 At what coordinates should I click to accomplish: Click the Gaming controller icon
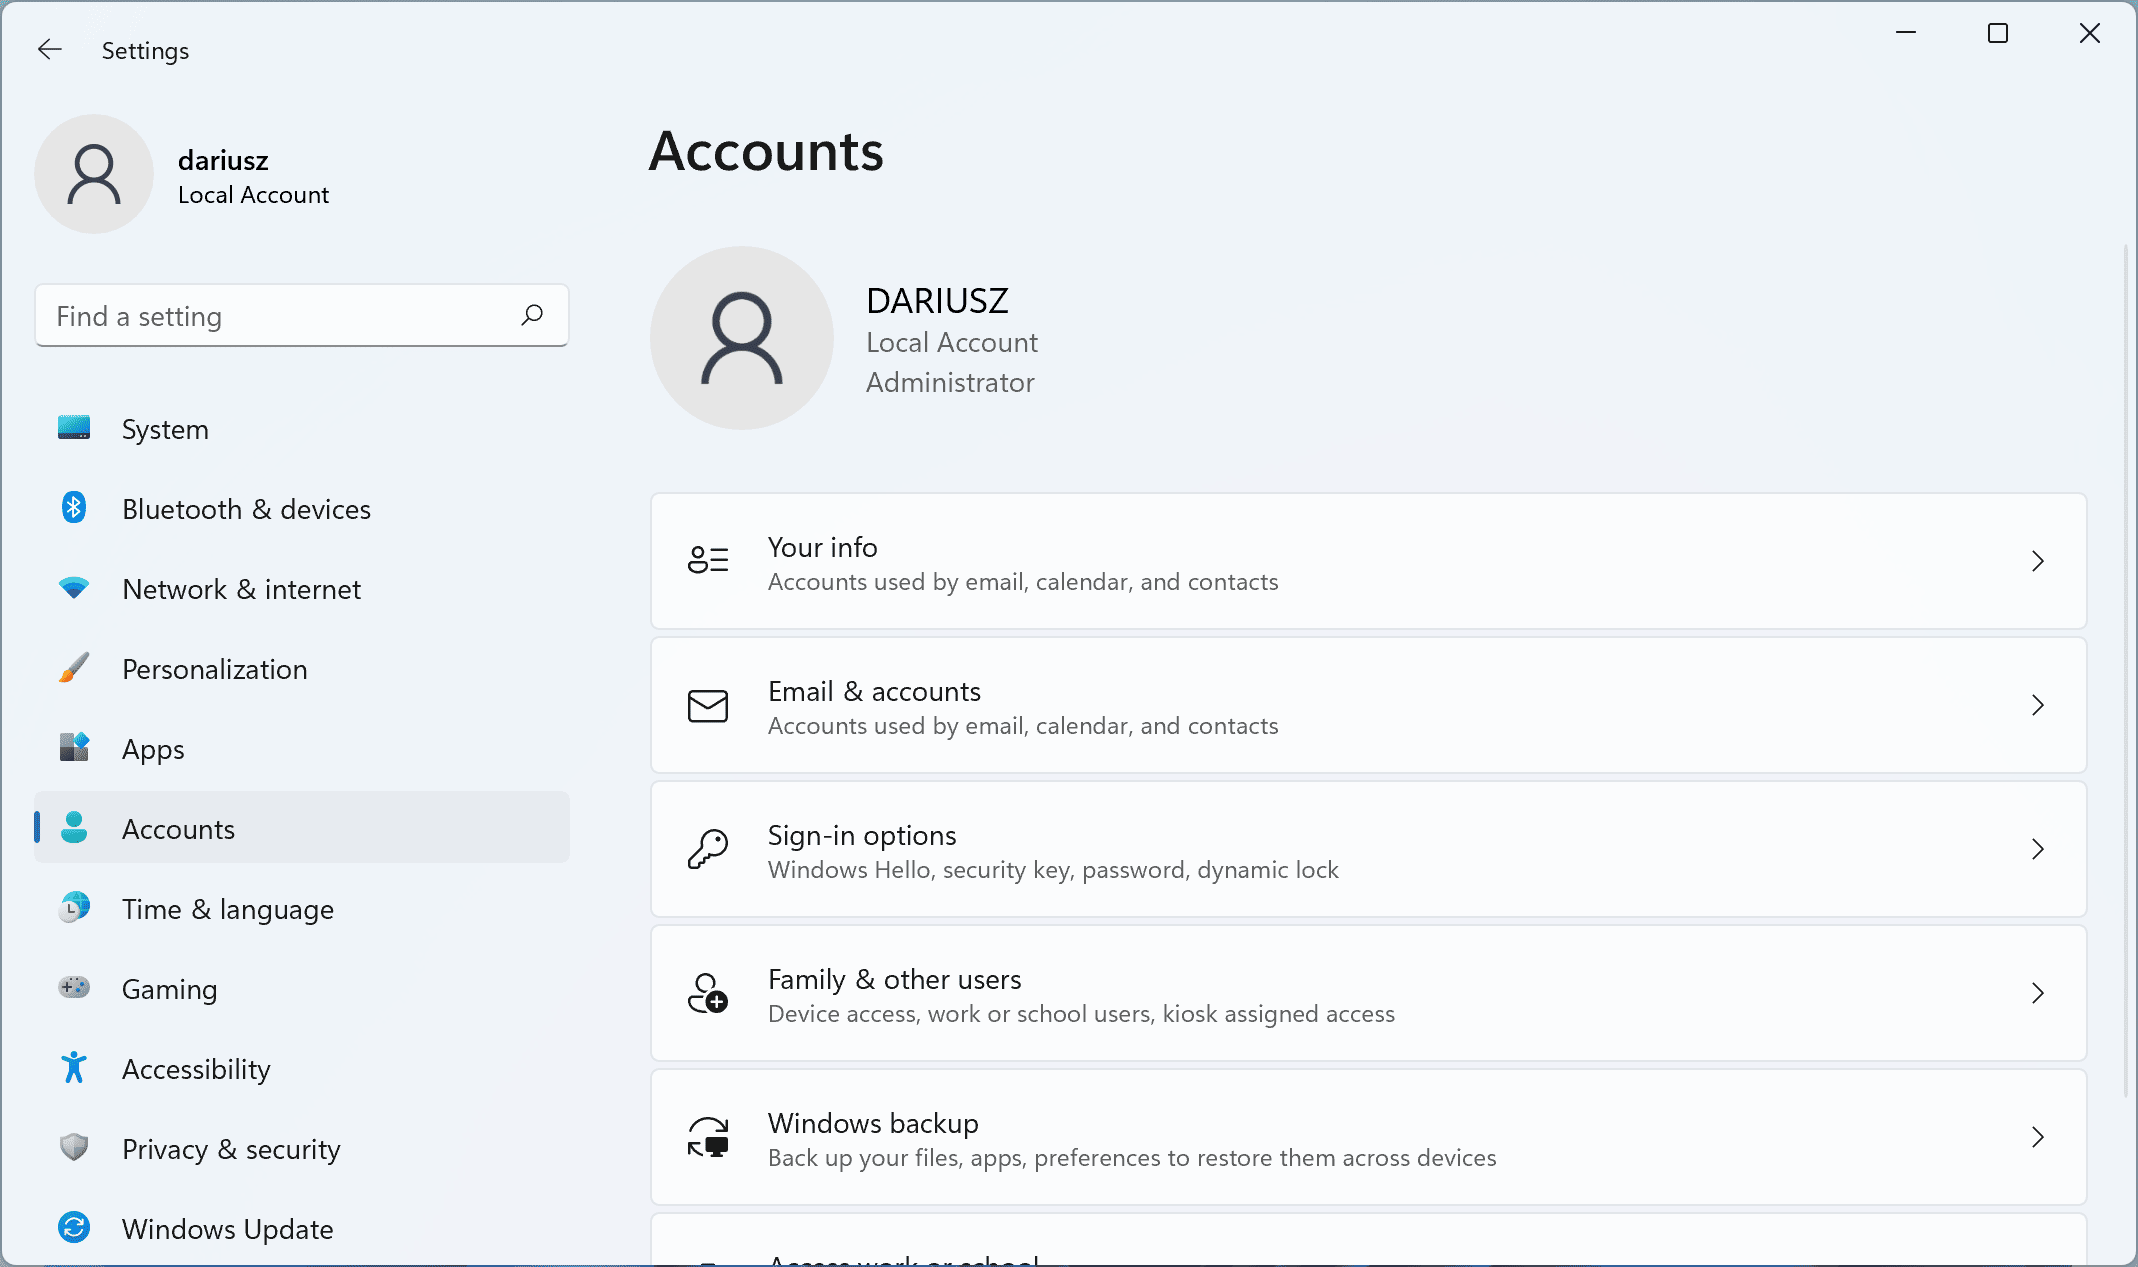pos(74,988)
